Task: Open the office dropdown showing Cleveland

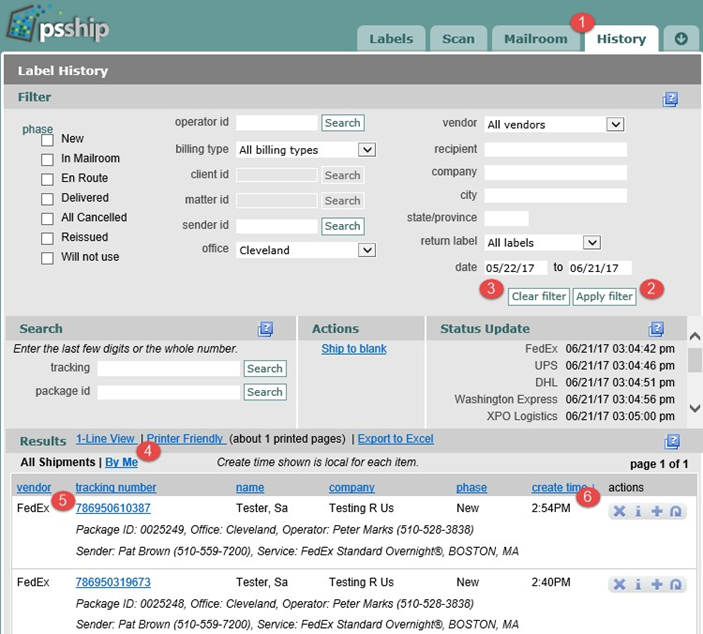Action: [x=305, y=250]
